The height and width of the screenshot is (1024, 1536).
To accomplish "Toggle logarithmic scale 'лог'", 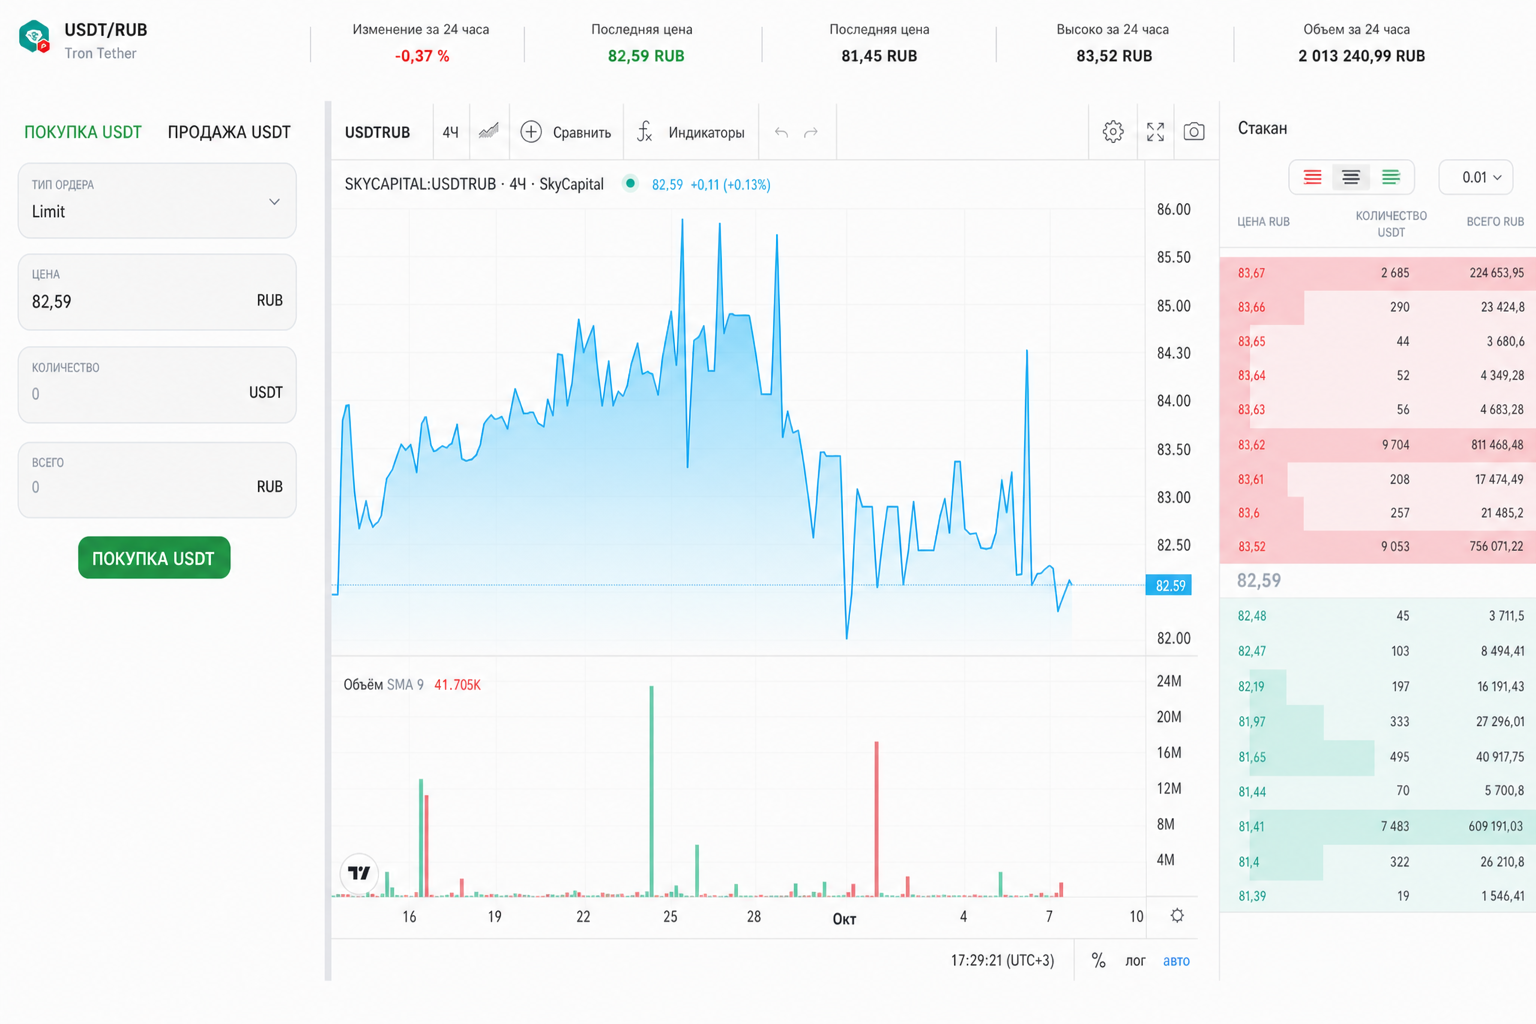I will pos(1135,960).
